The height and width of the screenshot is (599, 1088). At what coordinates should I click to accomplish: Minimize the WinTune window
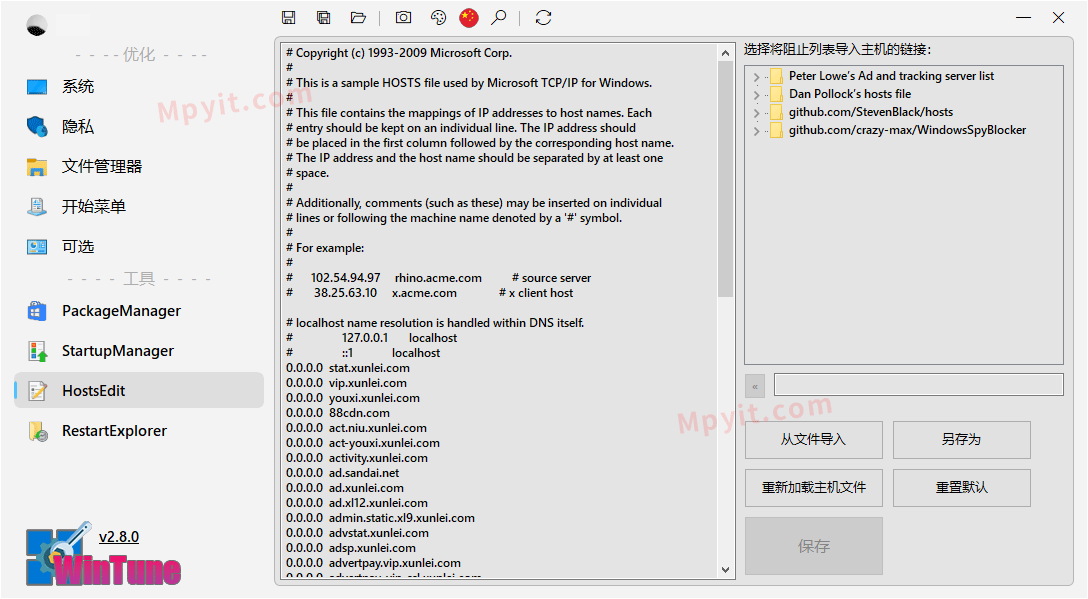click(x=1023, y=18)
